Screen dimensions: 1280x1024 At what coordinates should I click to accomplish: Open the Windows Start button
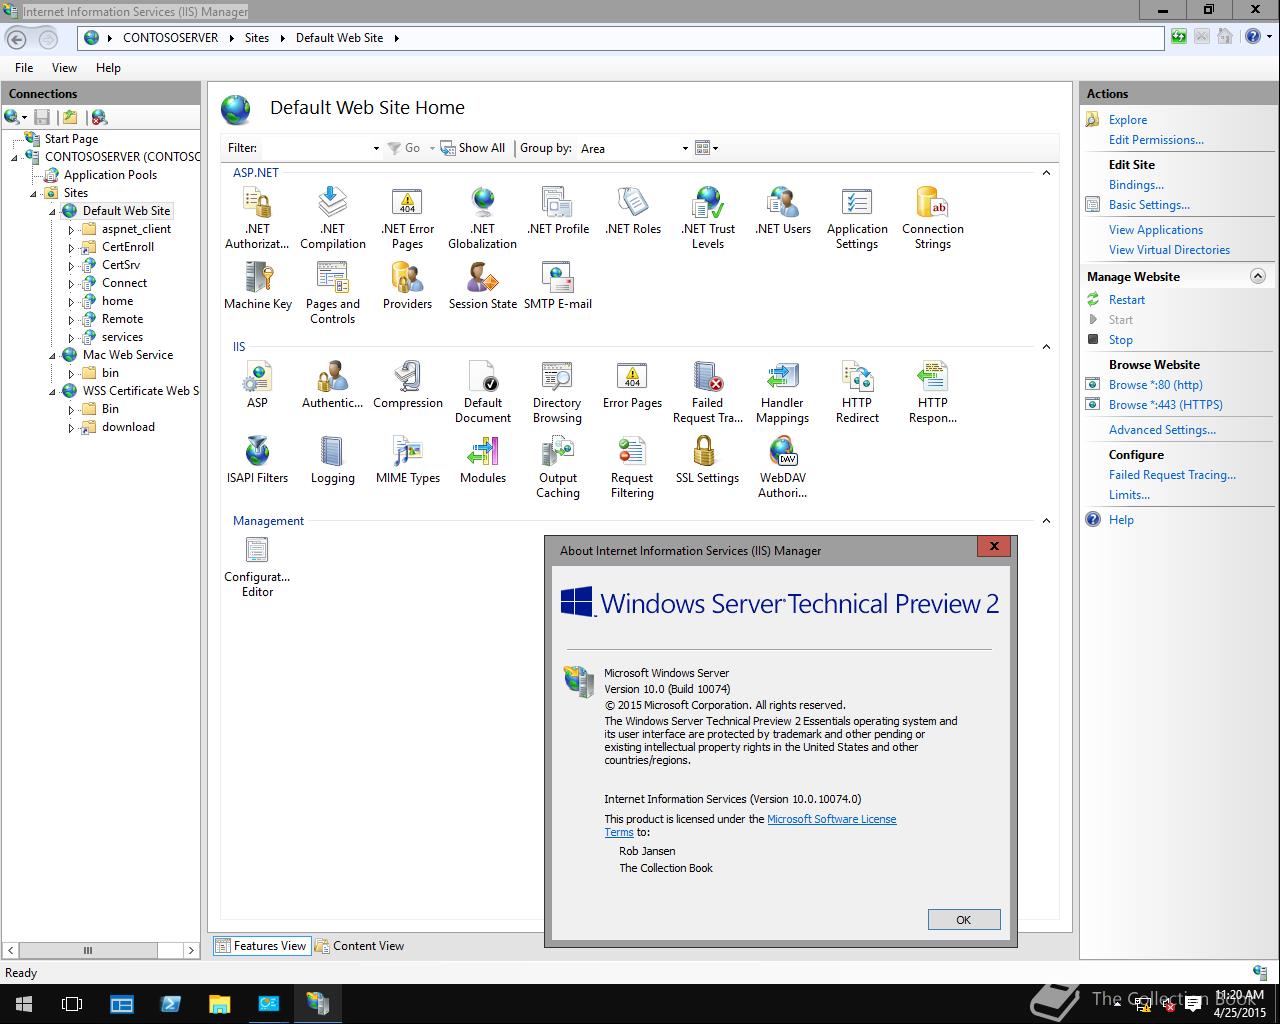coord(24,1003)
